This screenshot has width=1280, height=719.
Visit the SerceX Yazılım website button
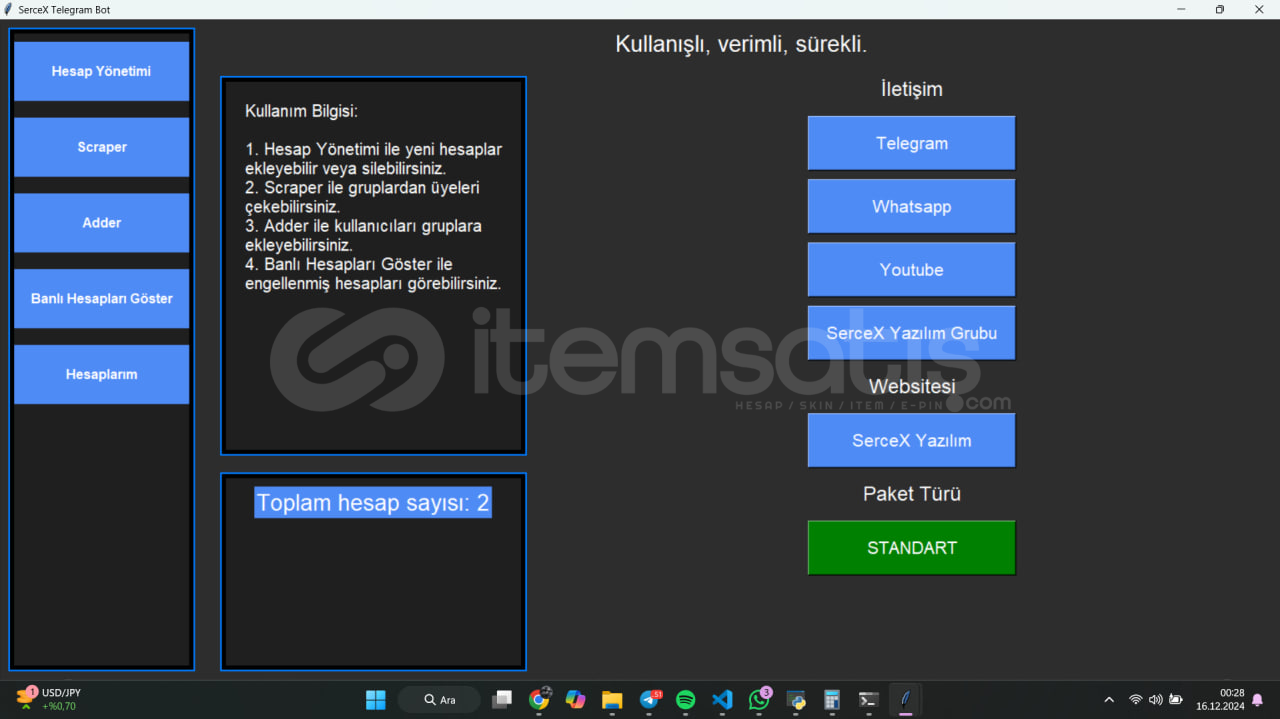(x=911, y=440)
